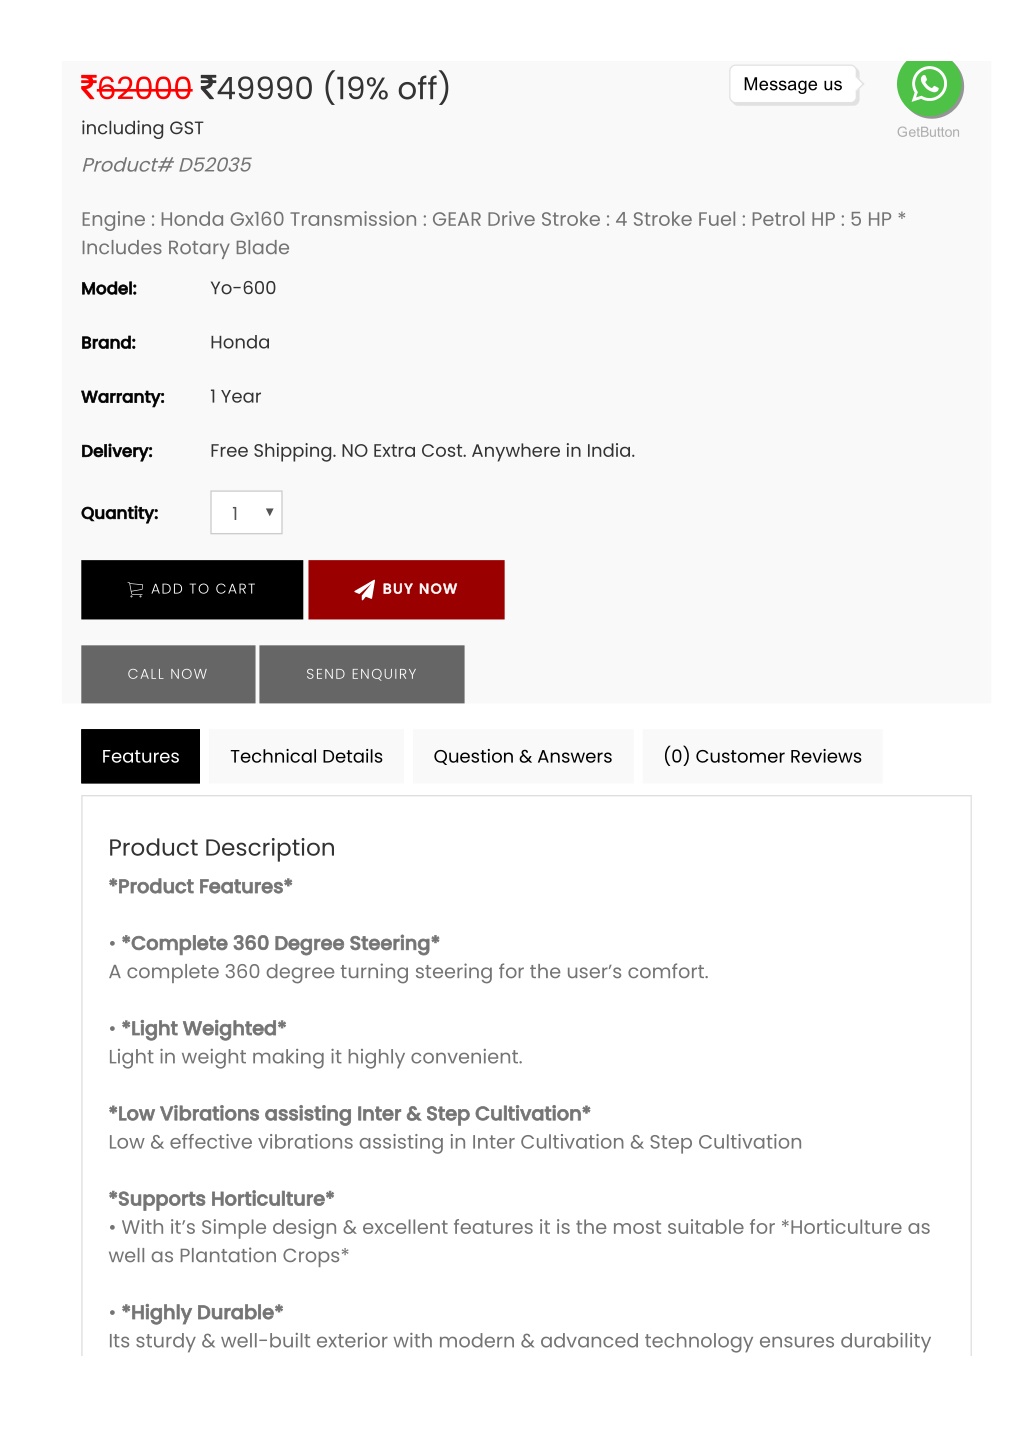
Task: Click the CALL NOW button
Action: point(168,674)
